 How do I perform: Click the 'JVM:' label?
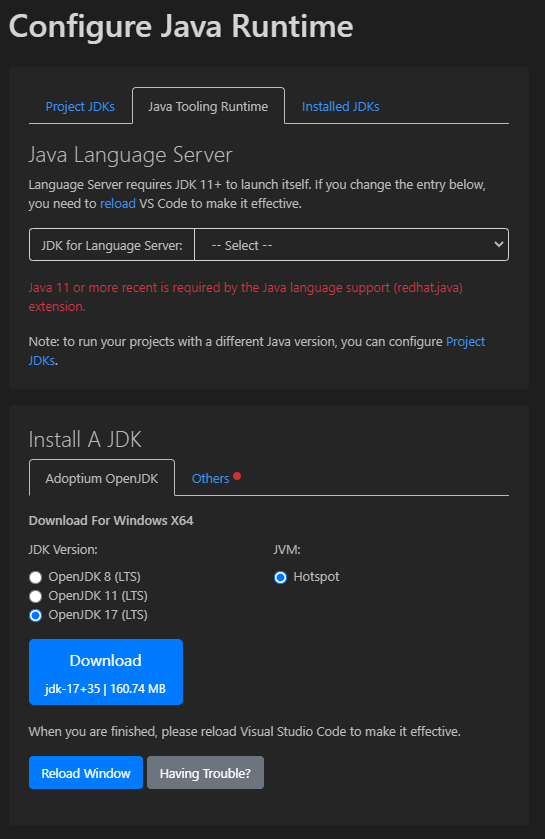[x=287, y=550]
